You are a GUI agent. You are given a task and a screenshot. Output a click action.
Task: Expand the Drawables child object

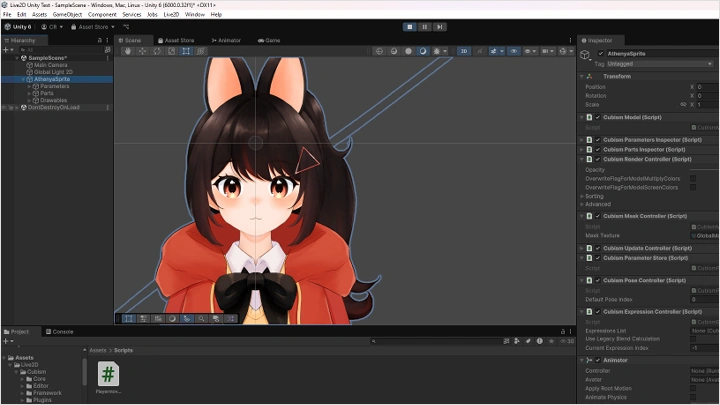tap(29, 100)
